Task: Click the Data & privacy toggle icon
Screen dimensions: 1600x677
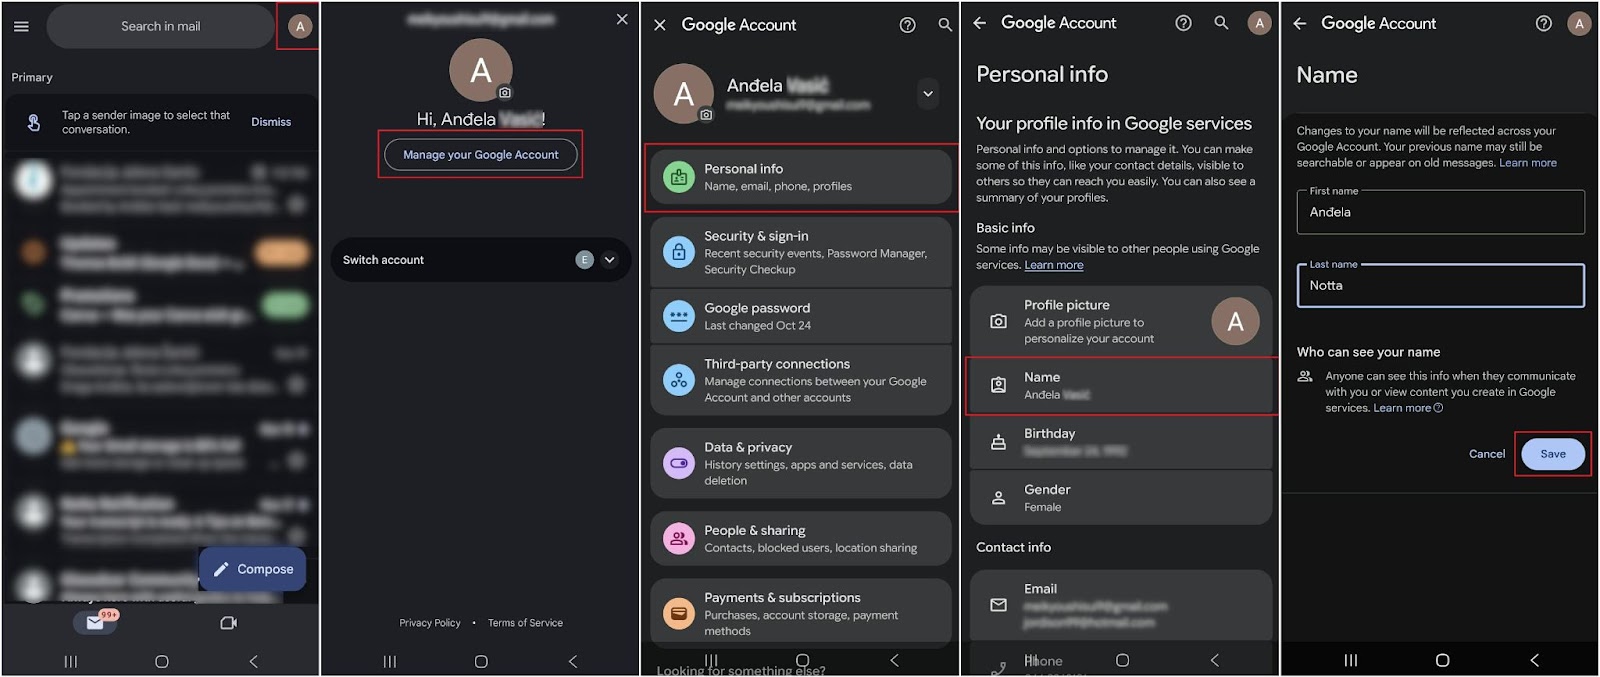Action: click(679, 463)
